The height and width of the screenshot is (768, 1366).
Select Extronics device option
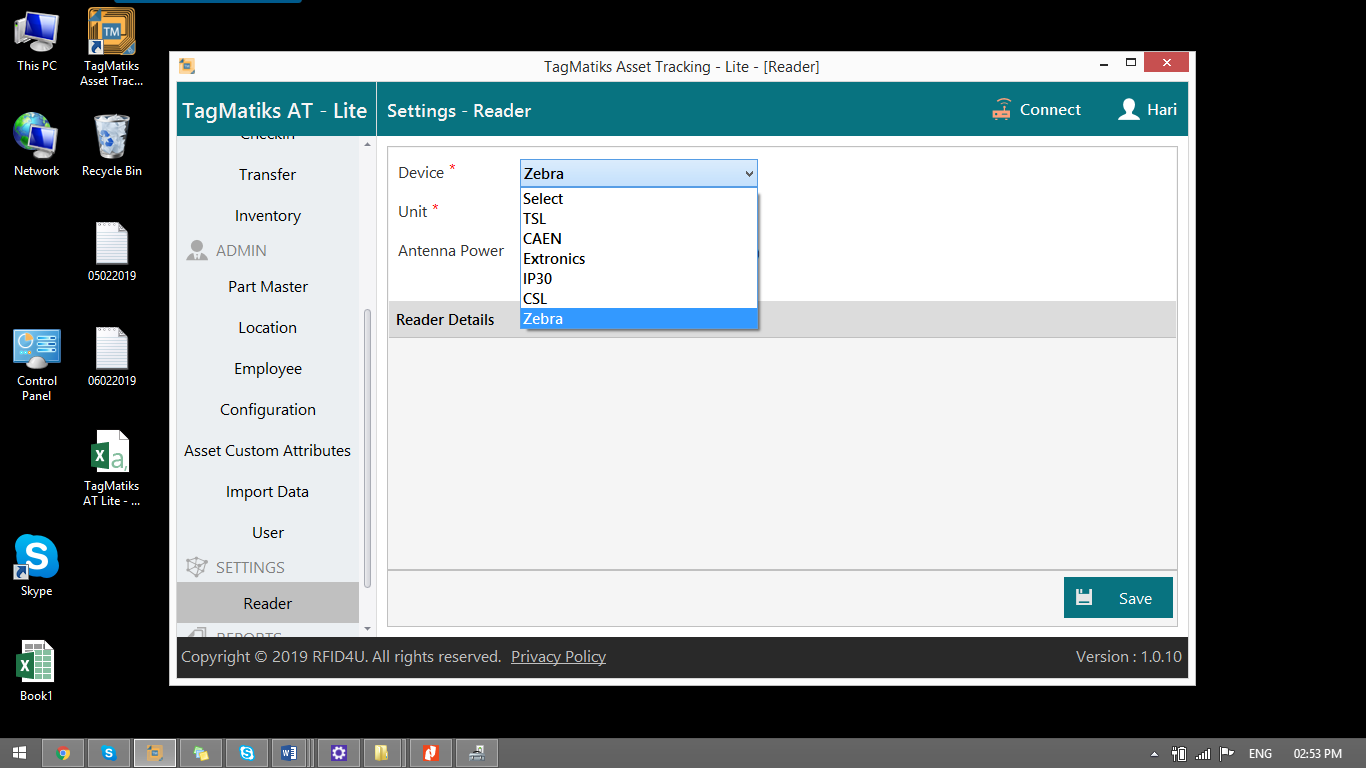pyautogui.click(x=554, y=259)
